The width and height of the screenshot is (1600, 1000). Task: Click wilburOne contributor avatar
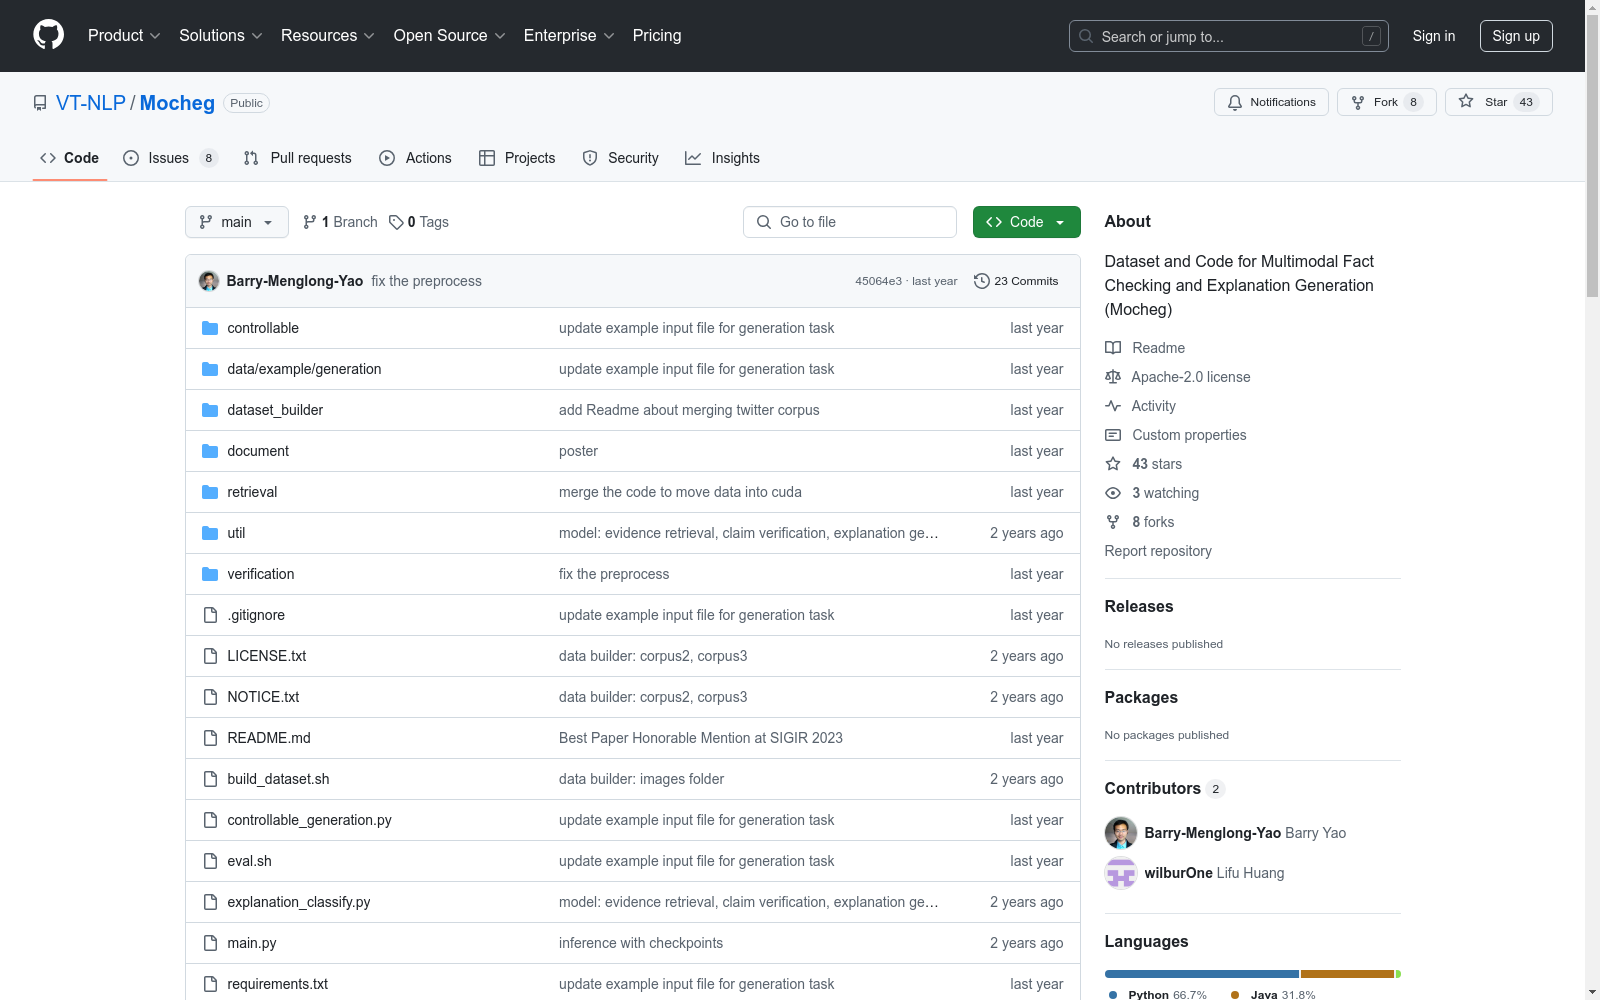(x=1121, y=873)
